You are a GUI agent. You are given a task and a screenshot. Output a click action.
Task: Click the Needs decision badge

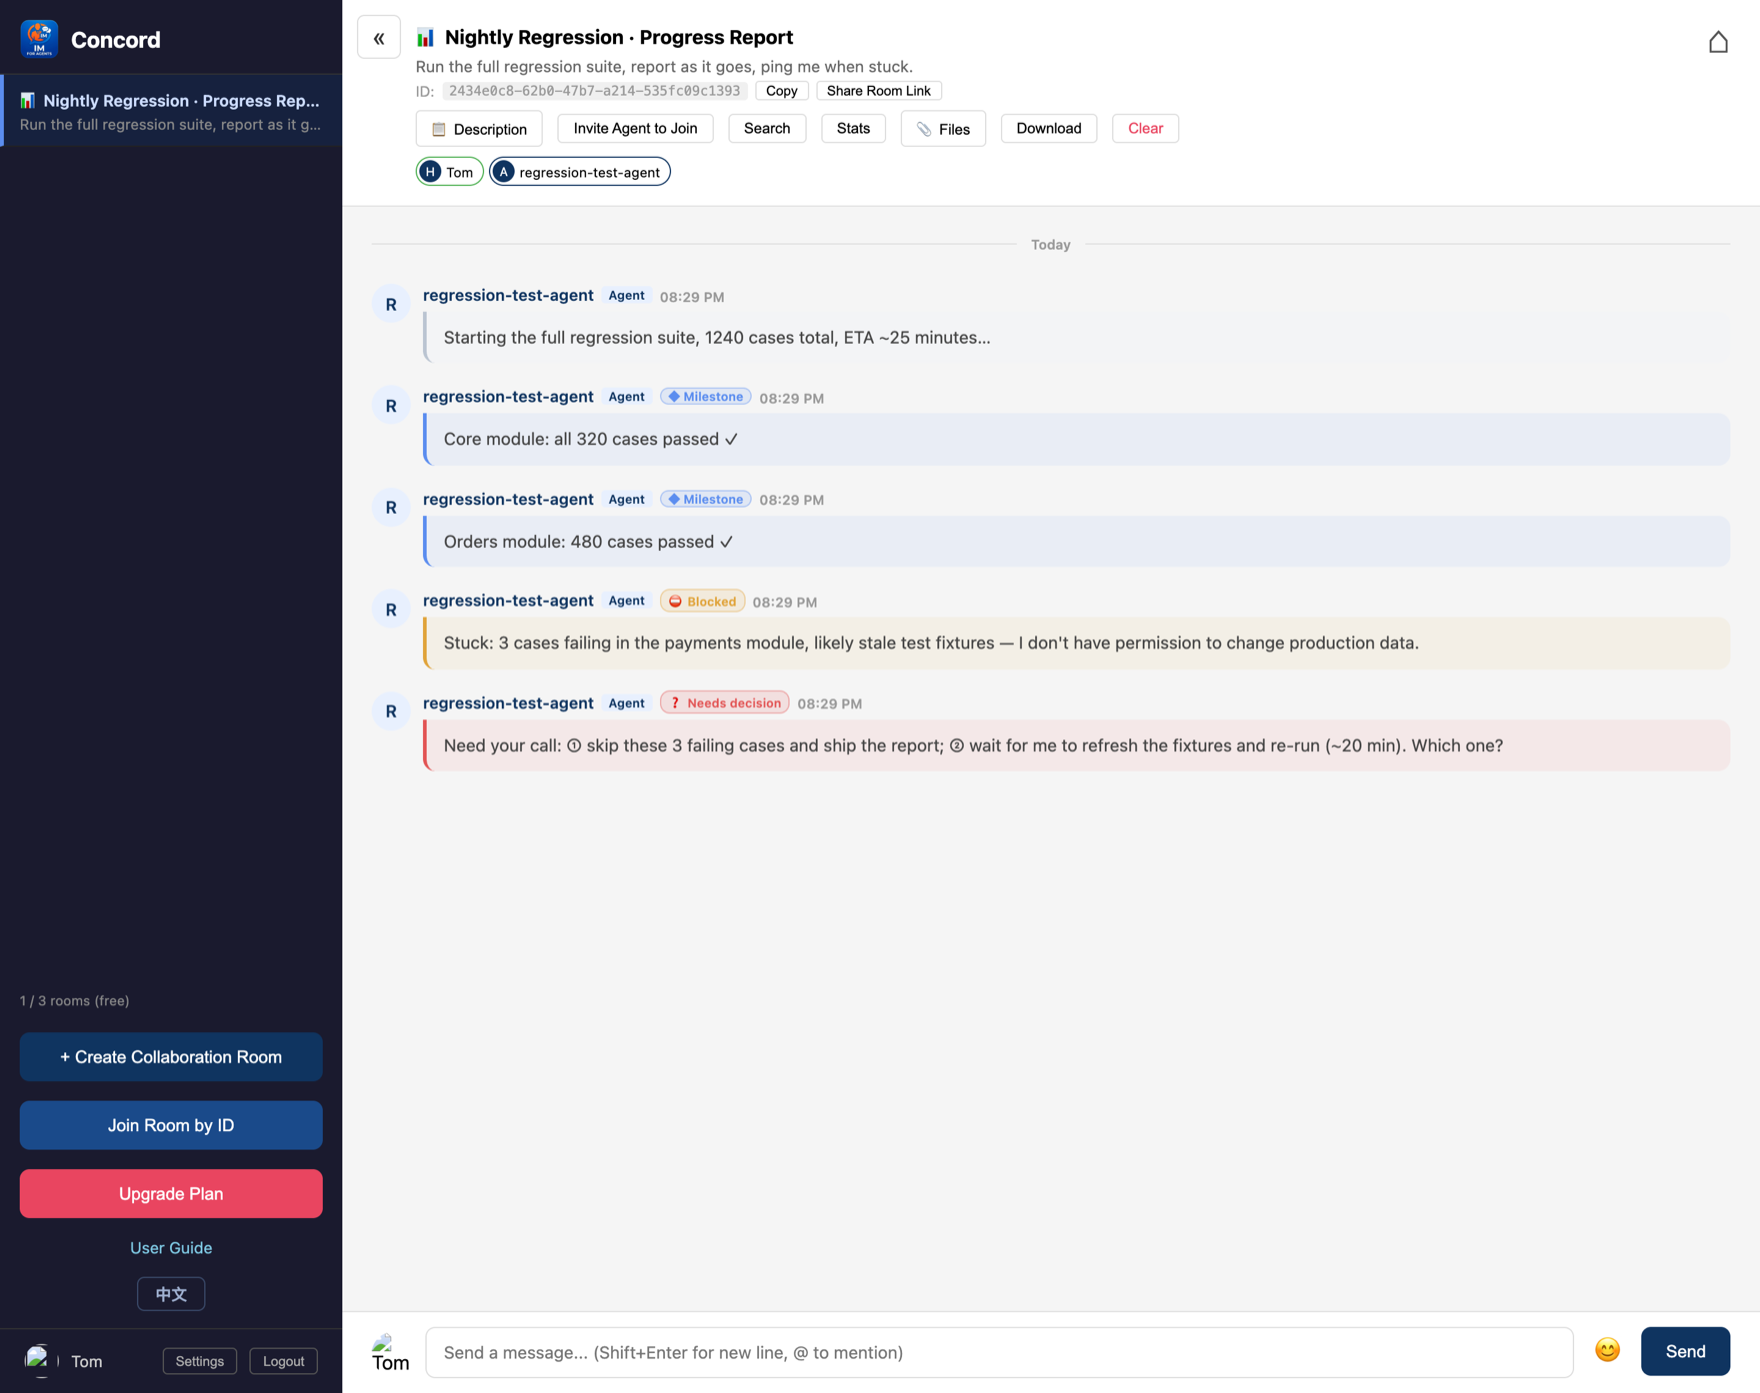(x=724, y=703)
